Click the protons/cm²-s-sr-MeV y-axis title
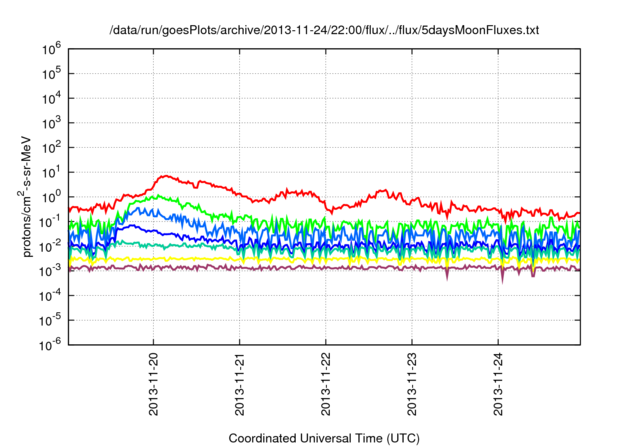The width and height of the screenshot is (640, 448). click(x=26, y=195)
